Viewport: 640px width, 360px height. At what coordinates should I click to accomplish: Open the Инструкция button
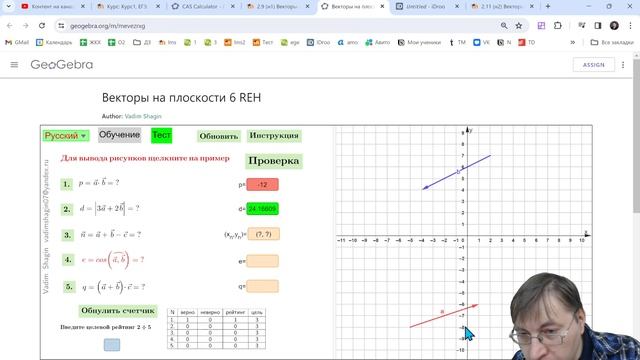pyautogui.click(x=274, y=136)
